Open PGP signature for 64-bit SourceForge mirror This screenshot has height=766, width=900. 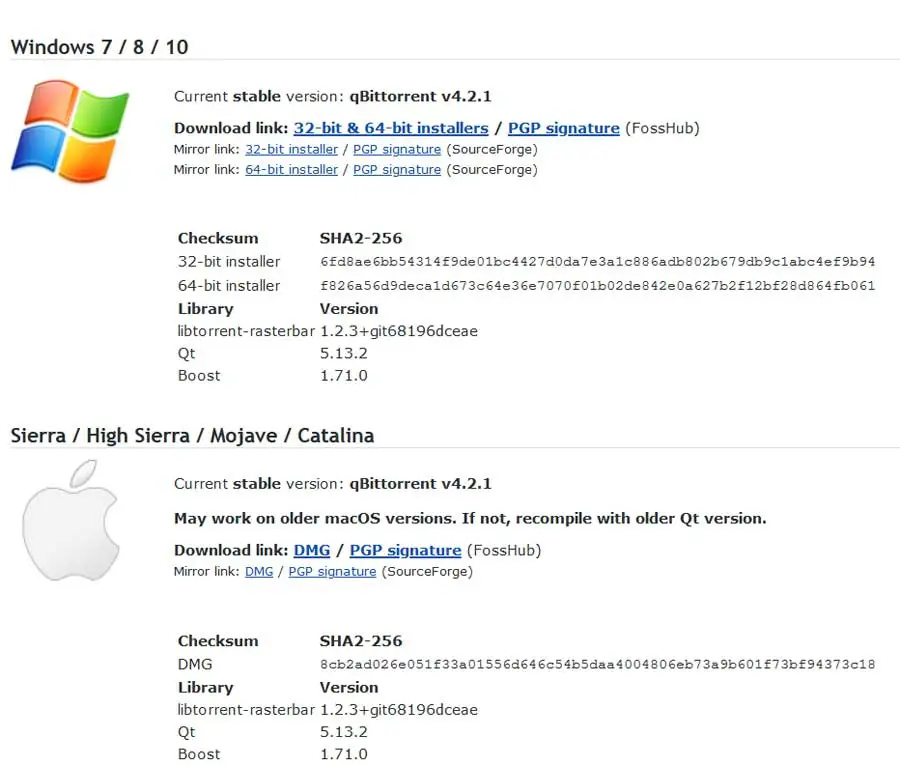pyautogui.click(x=397, y=170)
